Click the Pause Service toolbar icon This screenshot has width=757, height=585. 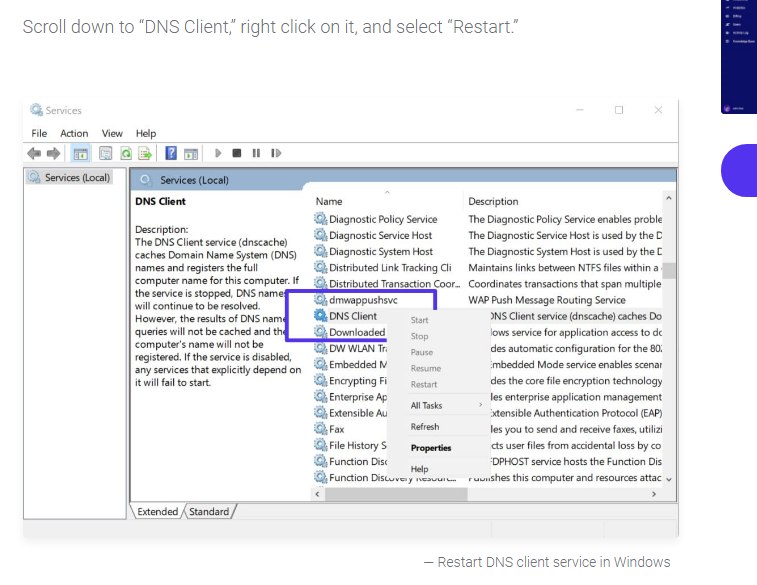click(256, 153)
